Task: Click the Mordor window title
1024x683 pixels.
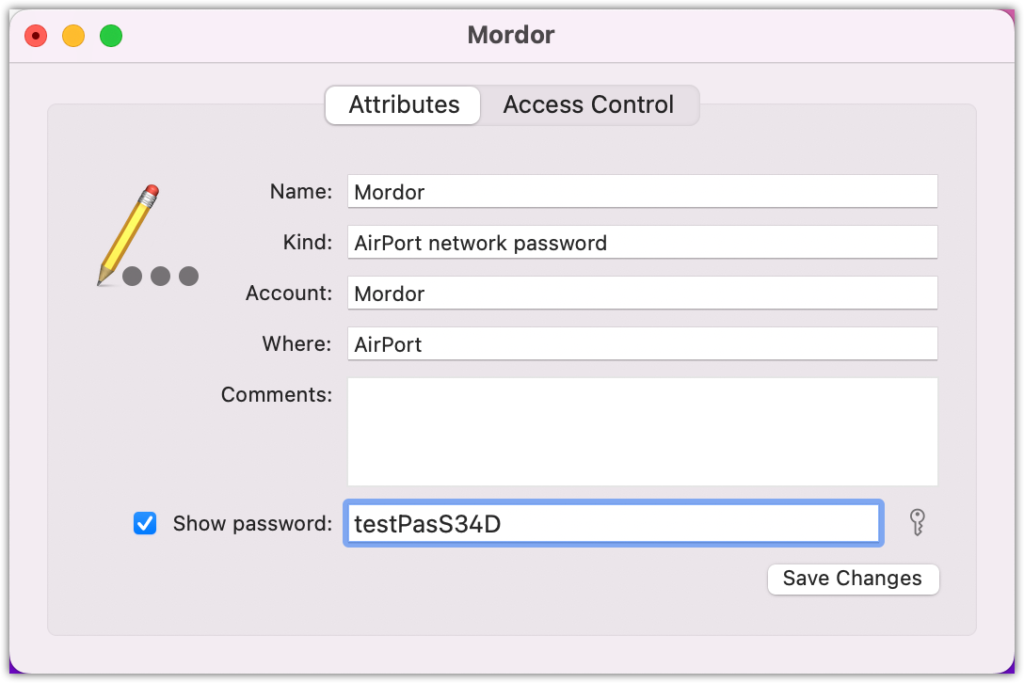Action: point(511,35)
